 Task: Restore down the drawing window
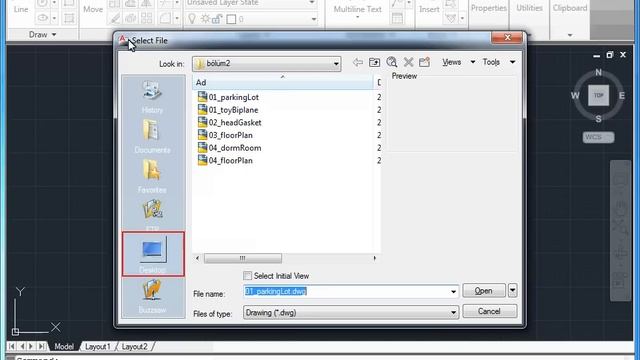(x=609, y=55)
